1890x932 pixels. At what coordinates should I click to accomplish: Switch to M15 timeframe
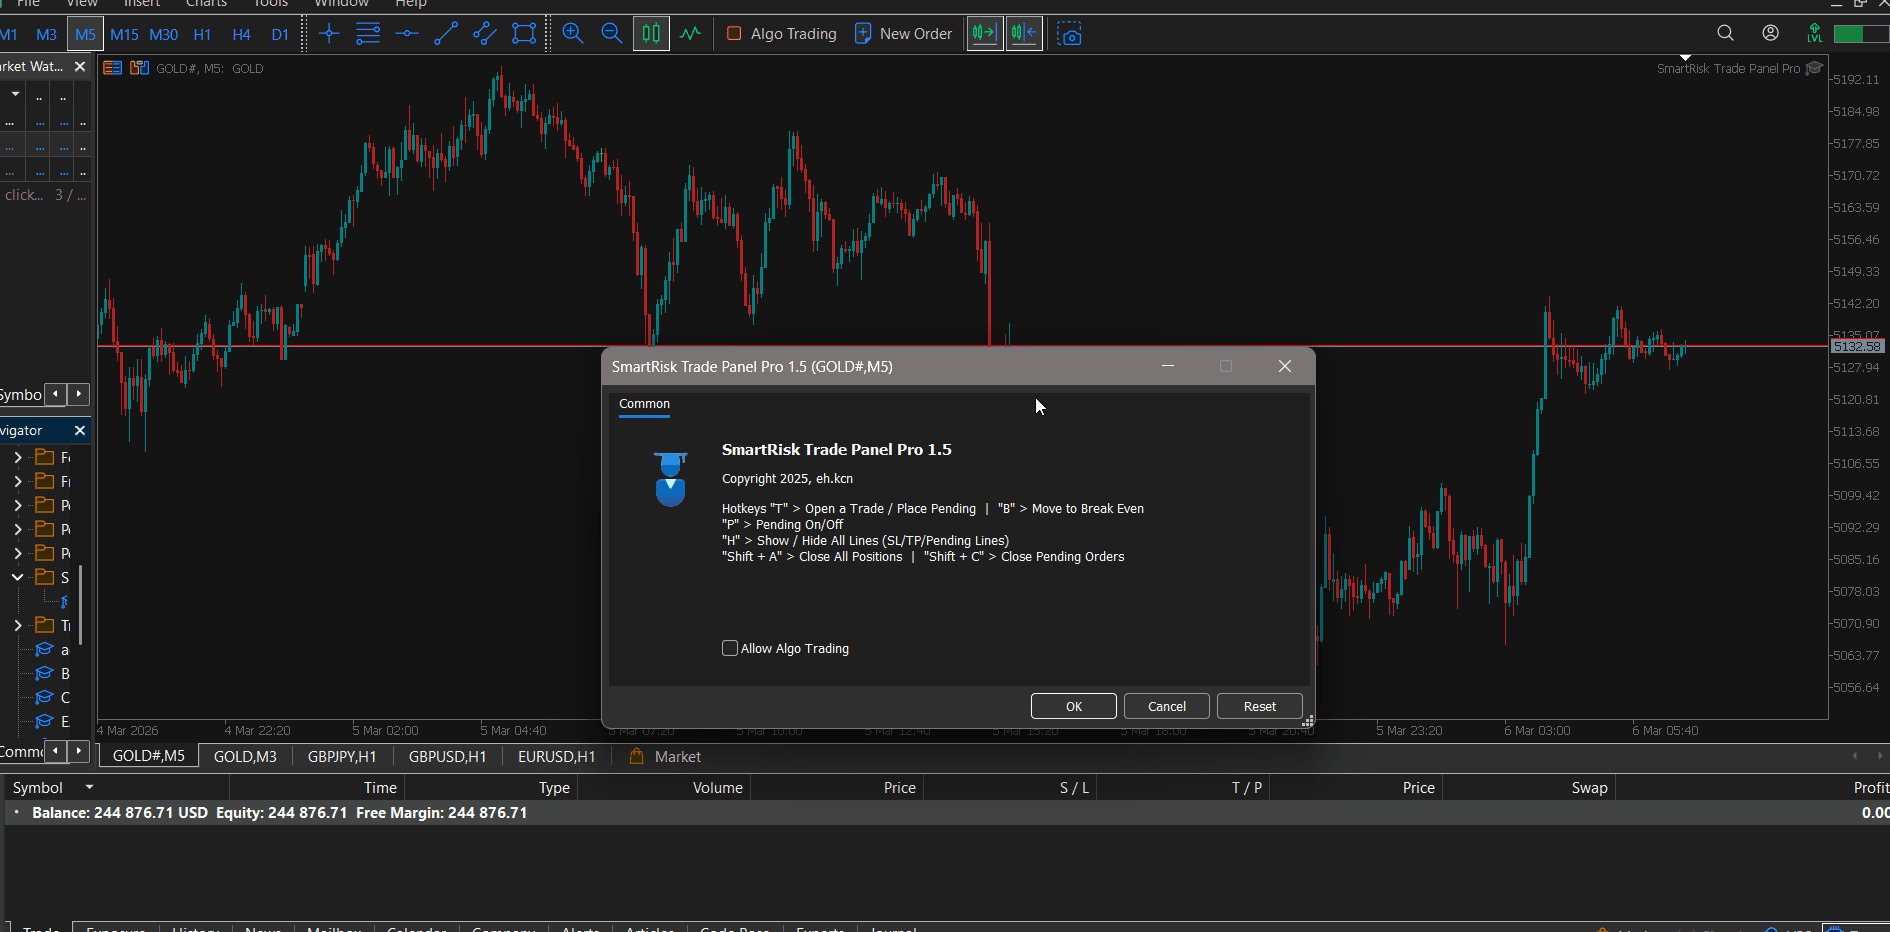124,34
